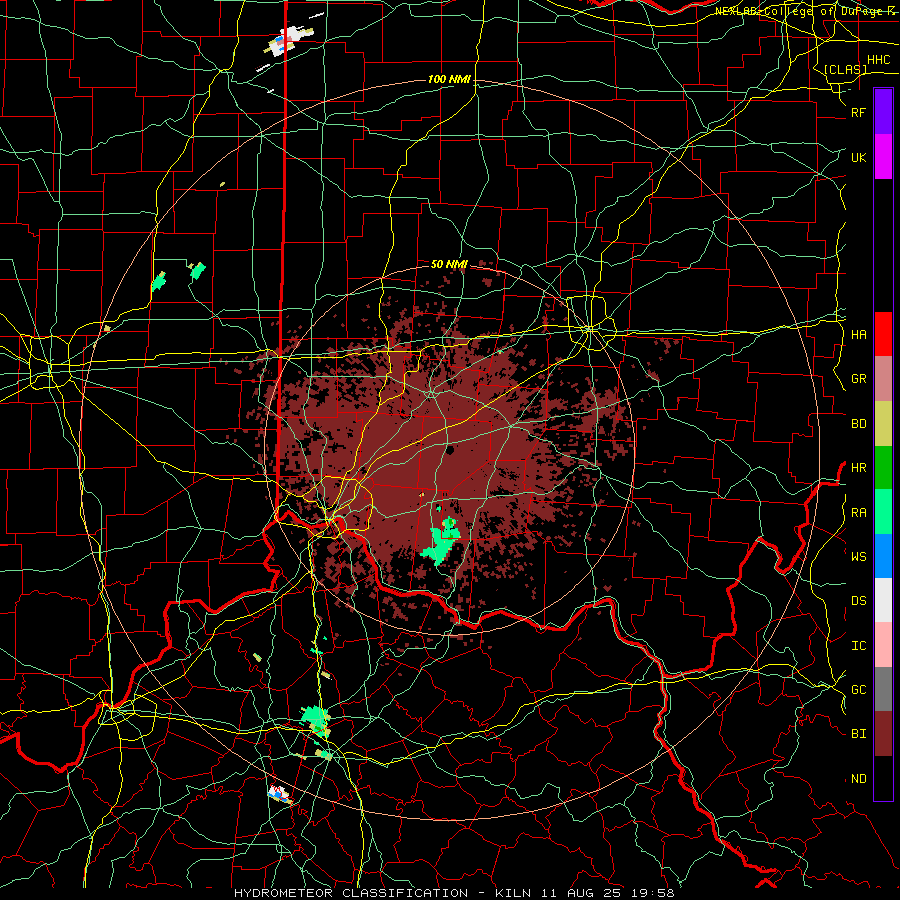
Task: Click the HR legend label
Action: [859, 468]
